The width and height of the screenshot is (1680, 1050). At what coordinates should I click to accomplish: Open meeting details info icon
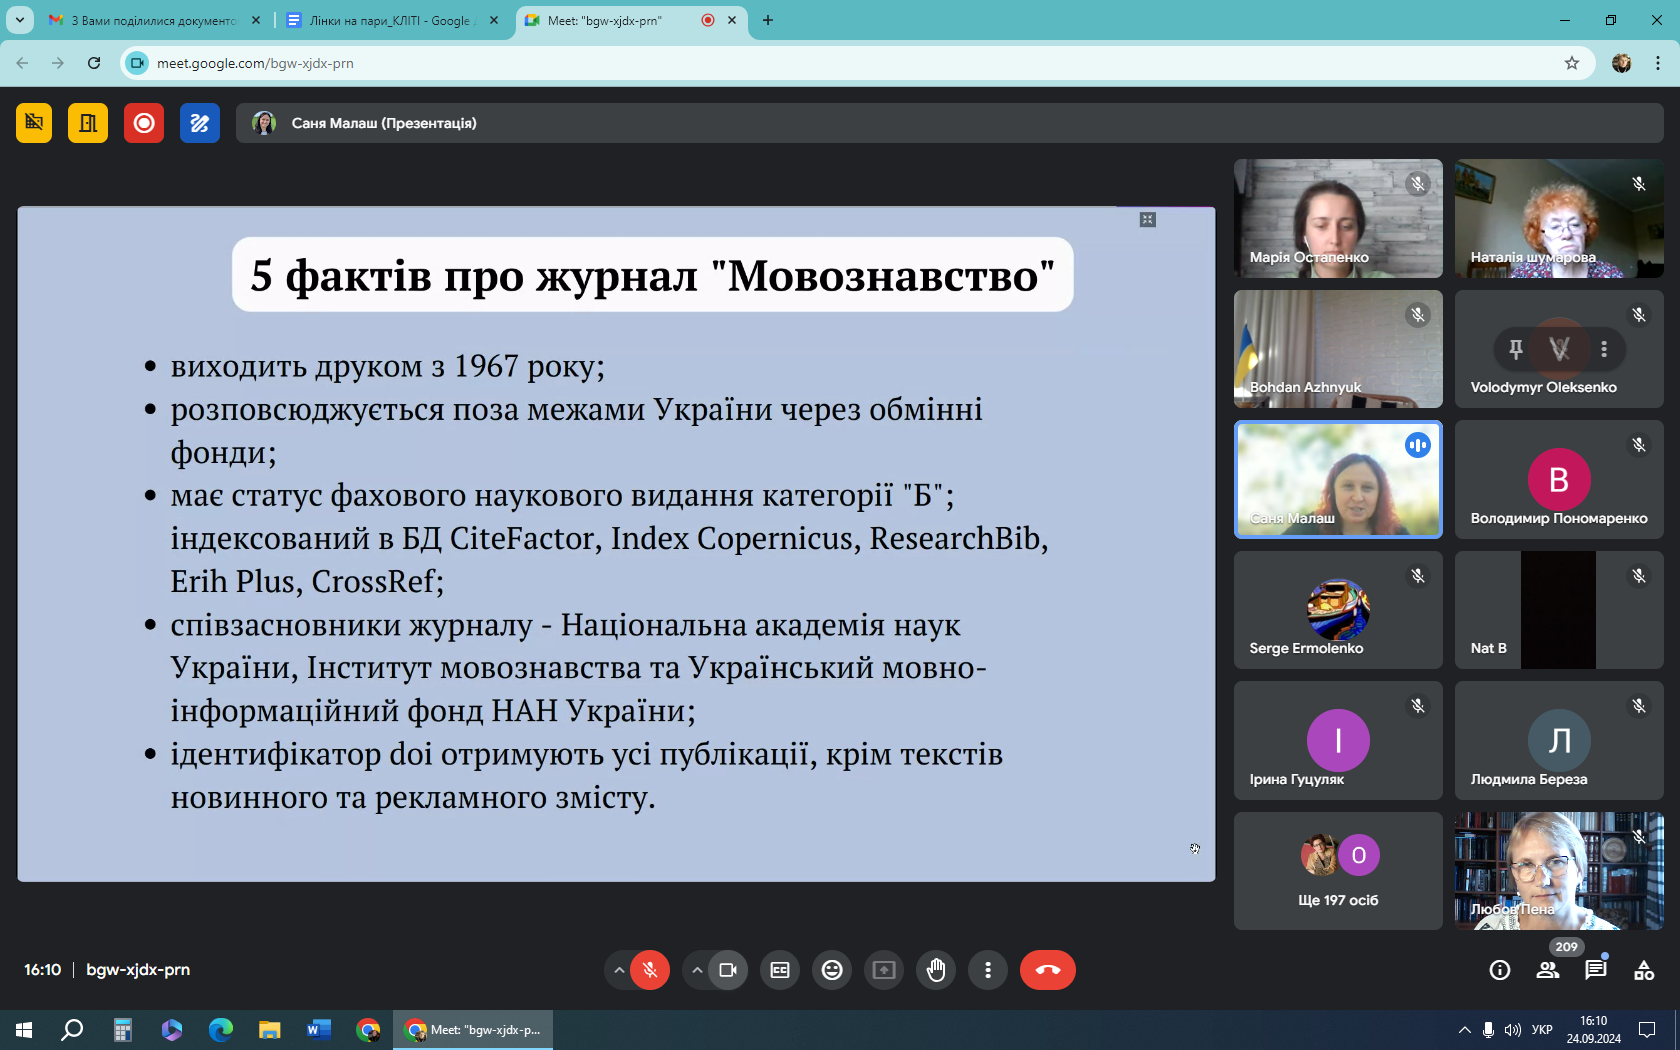click(x=1499, y=970)
